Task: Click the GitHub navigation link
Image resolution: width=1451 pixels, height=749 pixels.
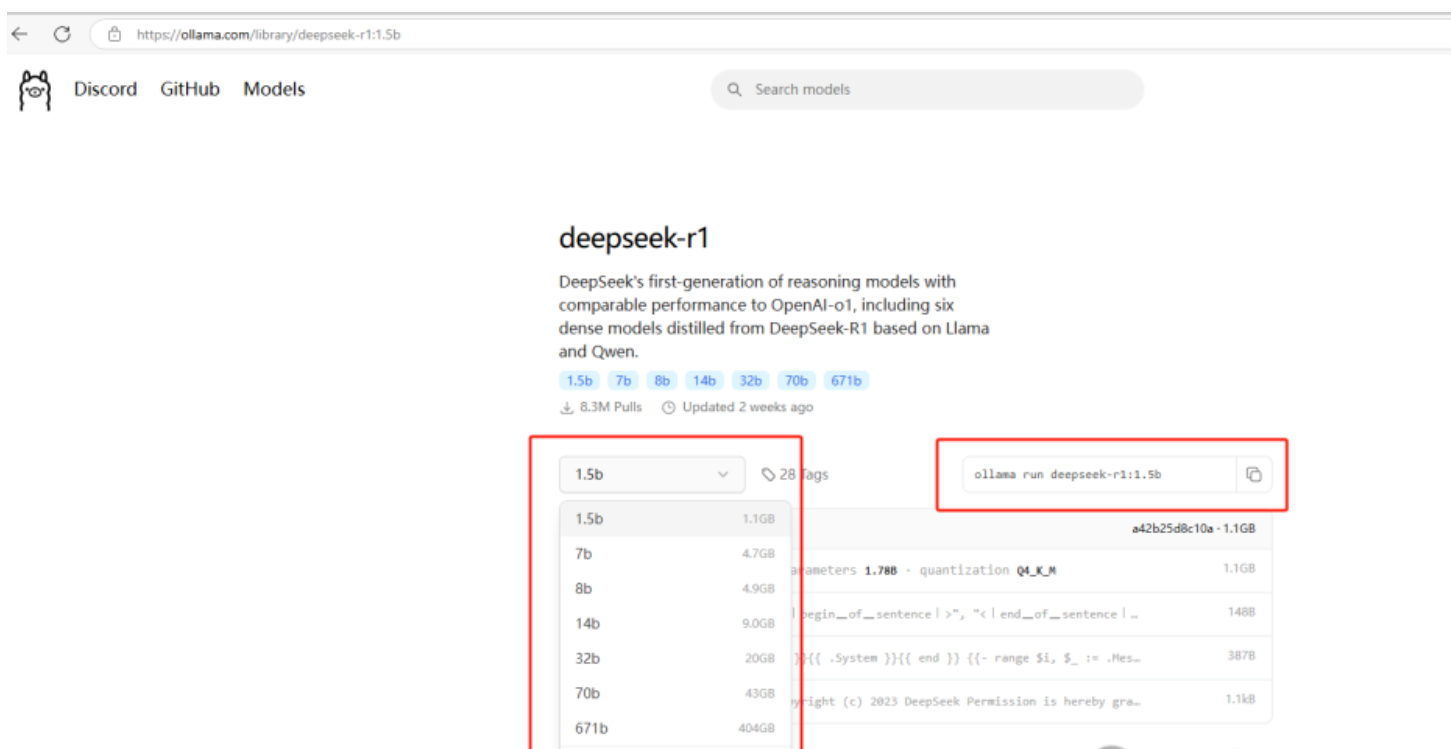Action: click(189, 89)
